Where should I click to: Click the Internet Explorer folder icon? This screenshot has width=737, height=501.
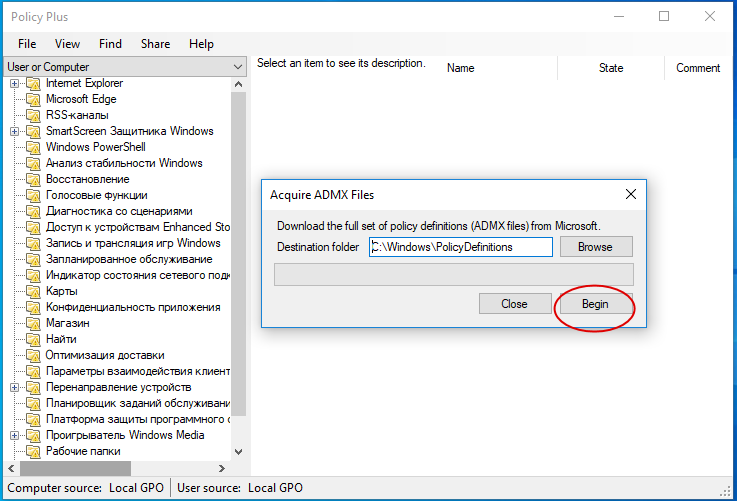(33, 84)
